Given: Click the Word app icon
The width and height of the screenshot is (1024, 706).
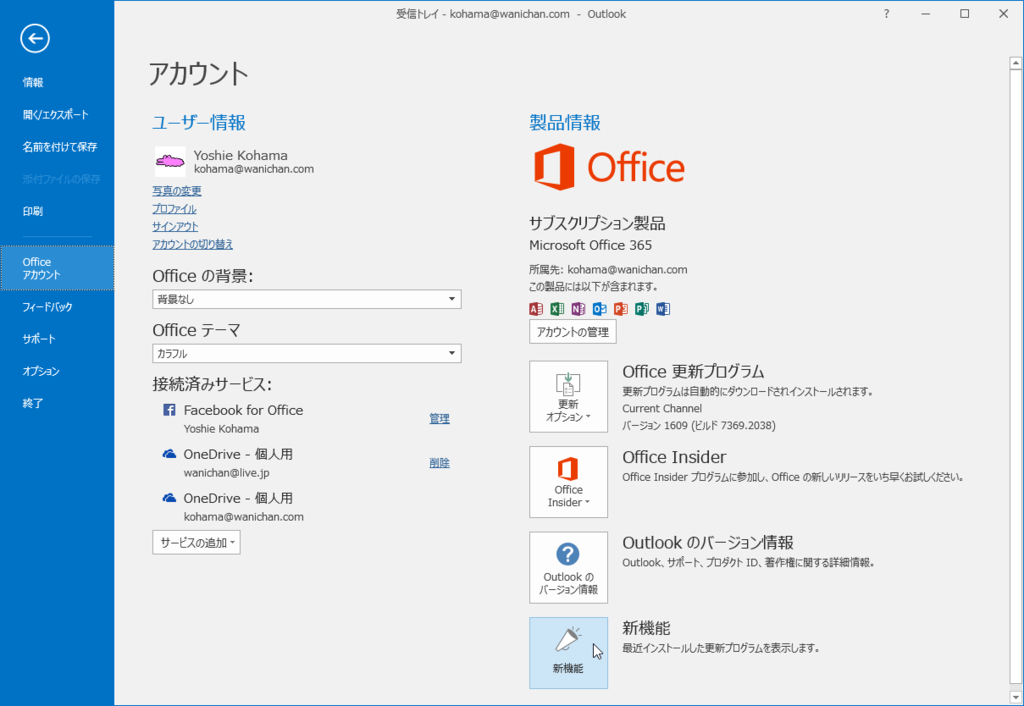Looking at the screenshot, I should pyautogui.click(x=663, y=309).
